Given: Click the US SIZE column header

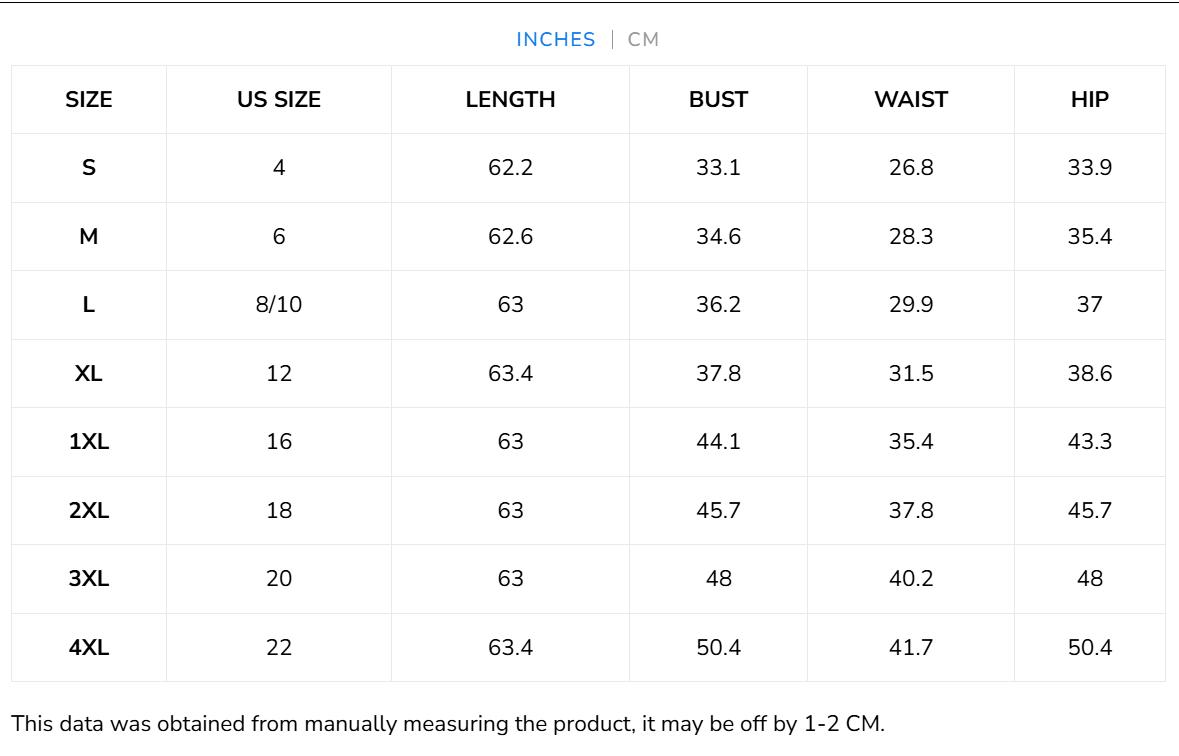Looking at the screenshot, I should (279, 100).
